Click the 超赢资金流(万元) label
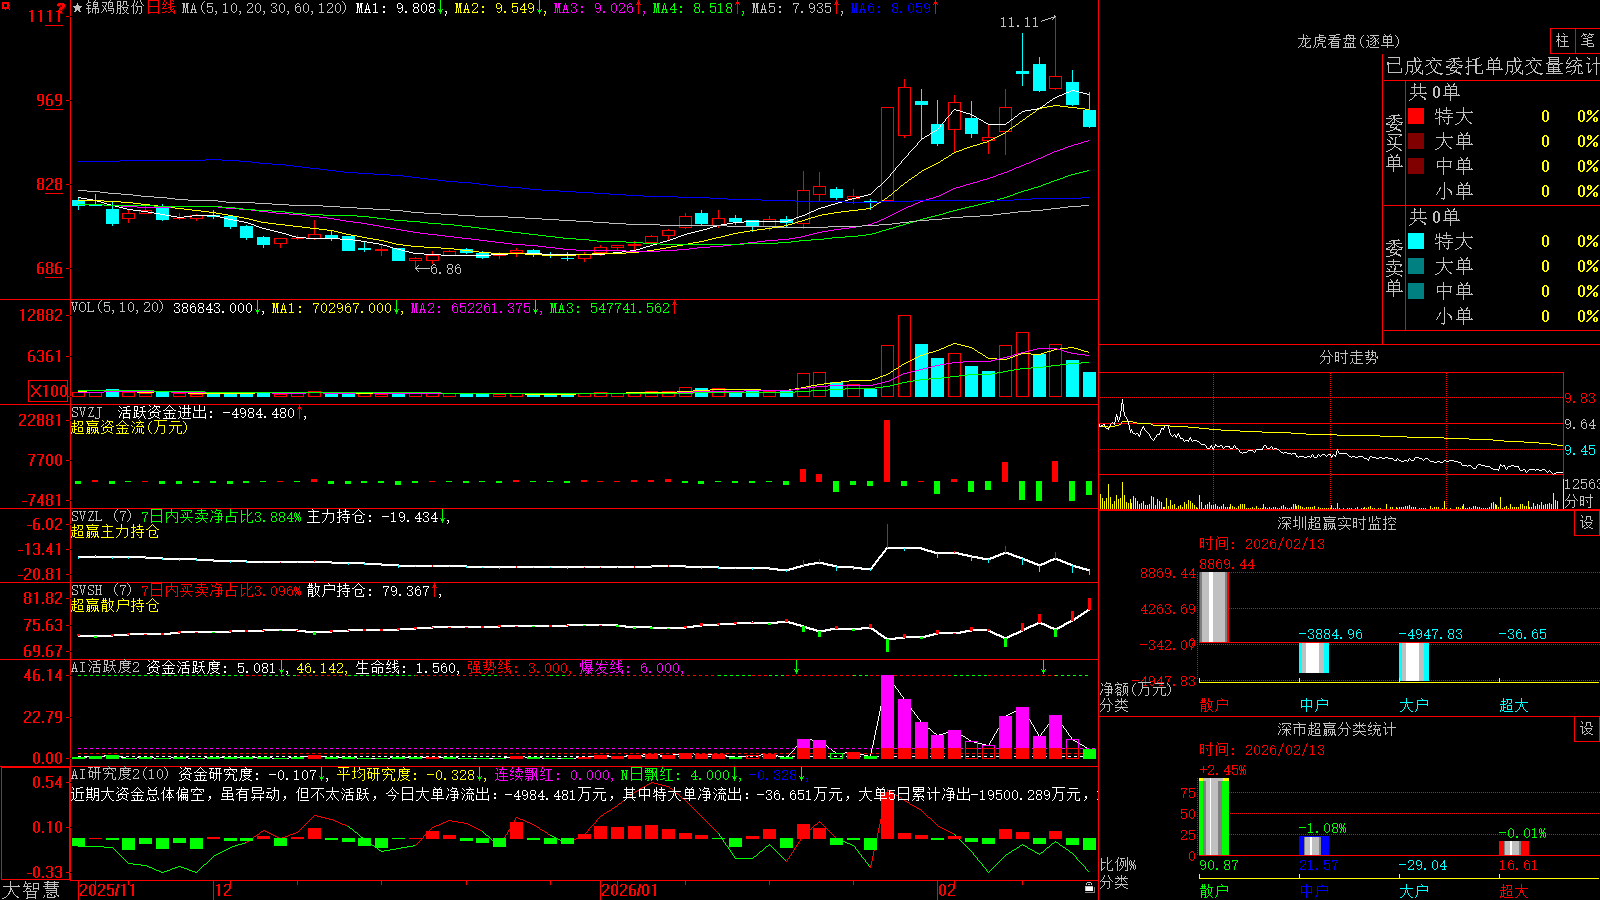Screen dimensions: 1600x900 (129, 427)
